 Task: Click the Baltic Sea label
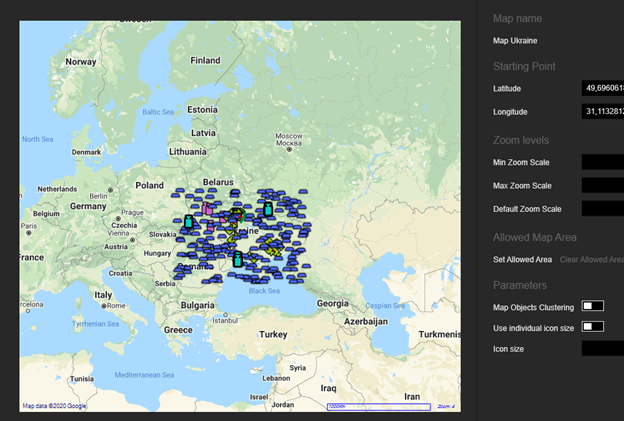[158, 112]
